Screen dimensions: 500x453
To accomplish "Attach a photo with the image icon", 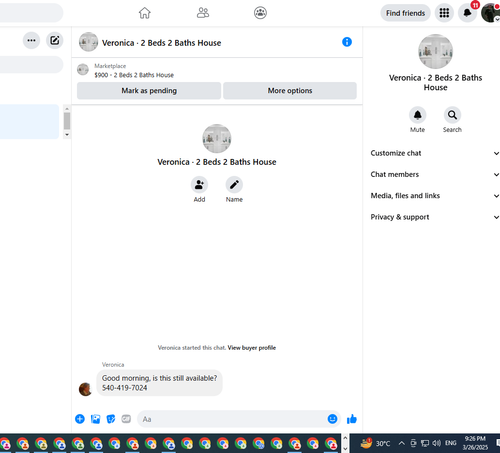I will pos(96,419).
